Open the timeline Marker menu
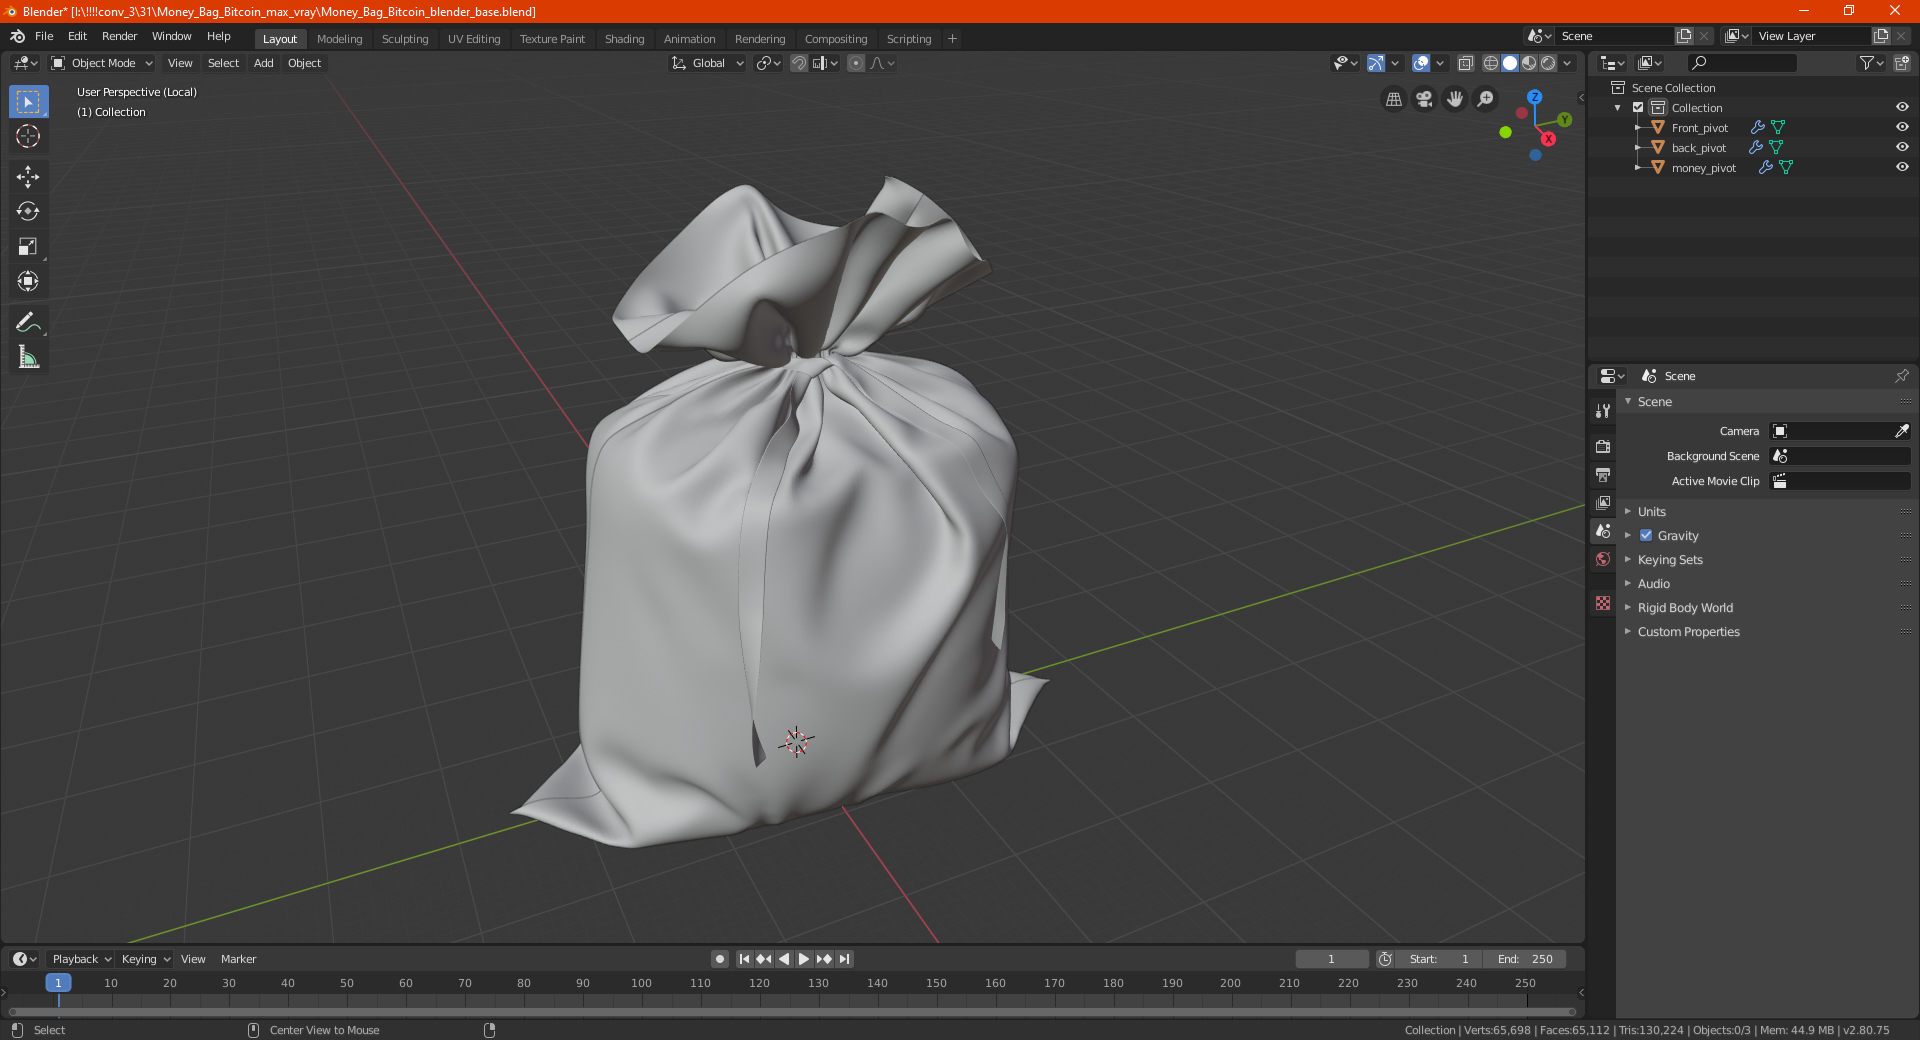 pyautogui.click(x=238, y=959)
